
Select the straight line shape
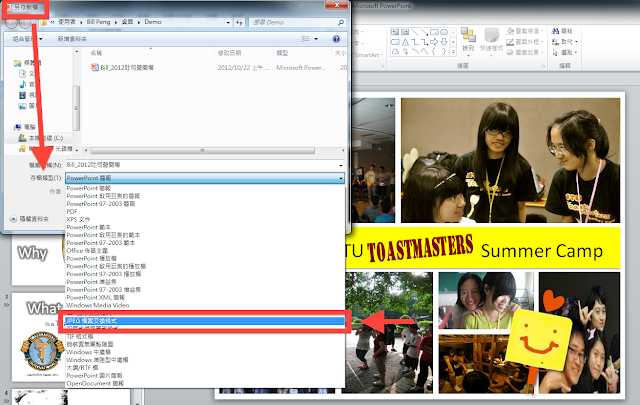(415, 32)
